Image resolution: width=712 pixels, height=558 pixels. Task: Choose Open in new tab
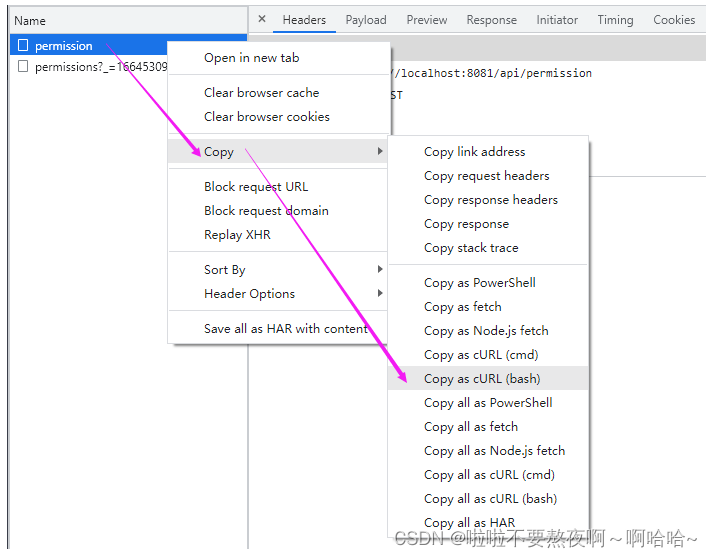click(277, 58)
